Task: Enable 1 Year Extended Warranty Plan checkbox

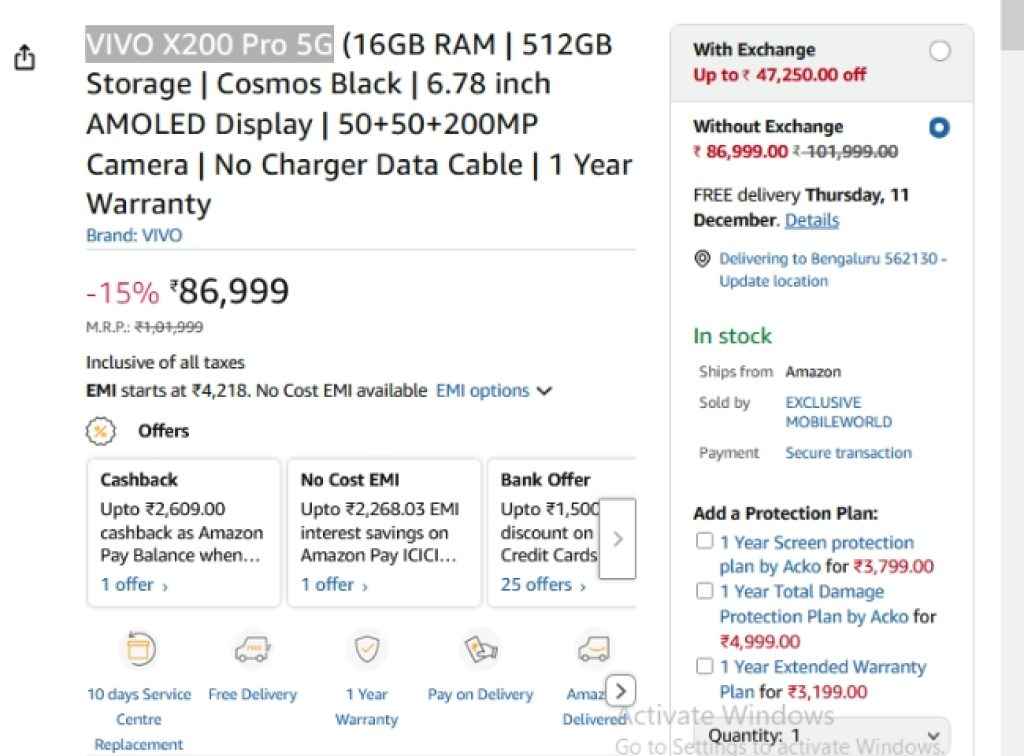Action: 705,666
